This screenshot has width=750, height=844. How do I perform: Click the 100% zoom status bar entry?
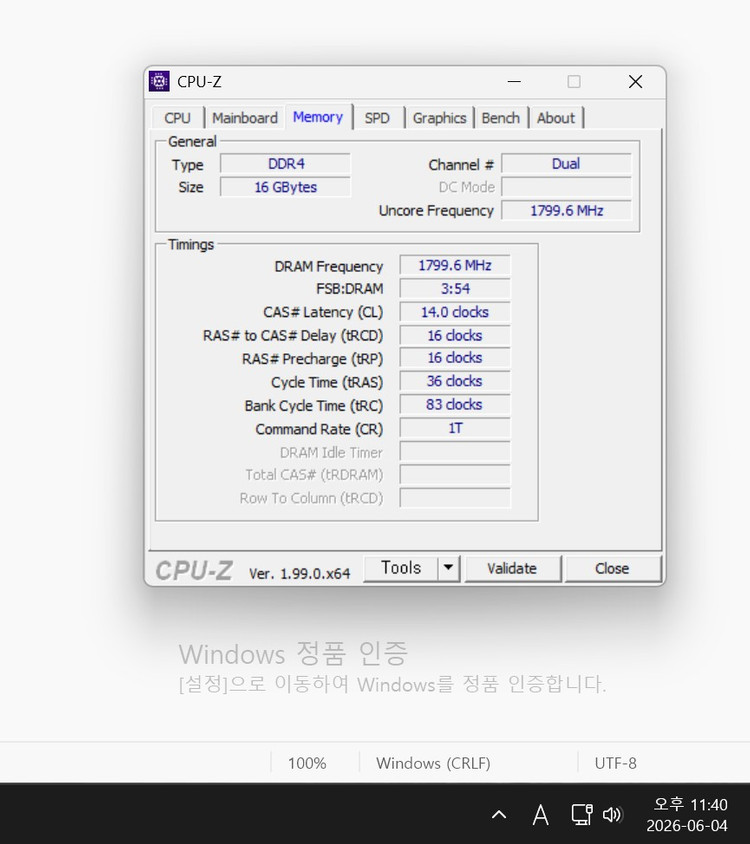click(307, 763)
